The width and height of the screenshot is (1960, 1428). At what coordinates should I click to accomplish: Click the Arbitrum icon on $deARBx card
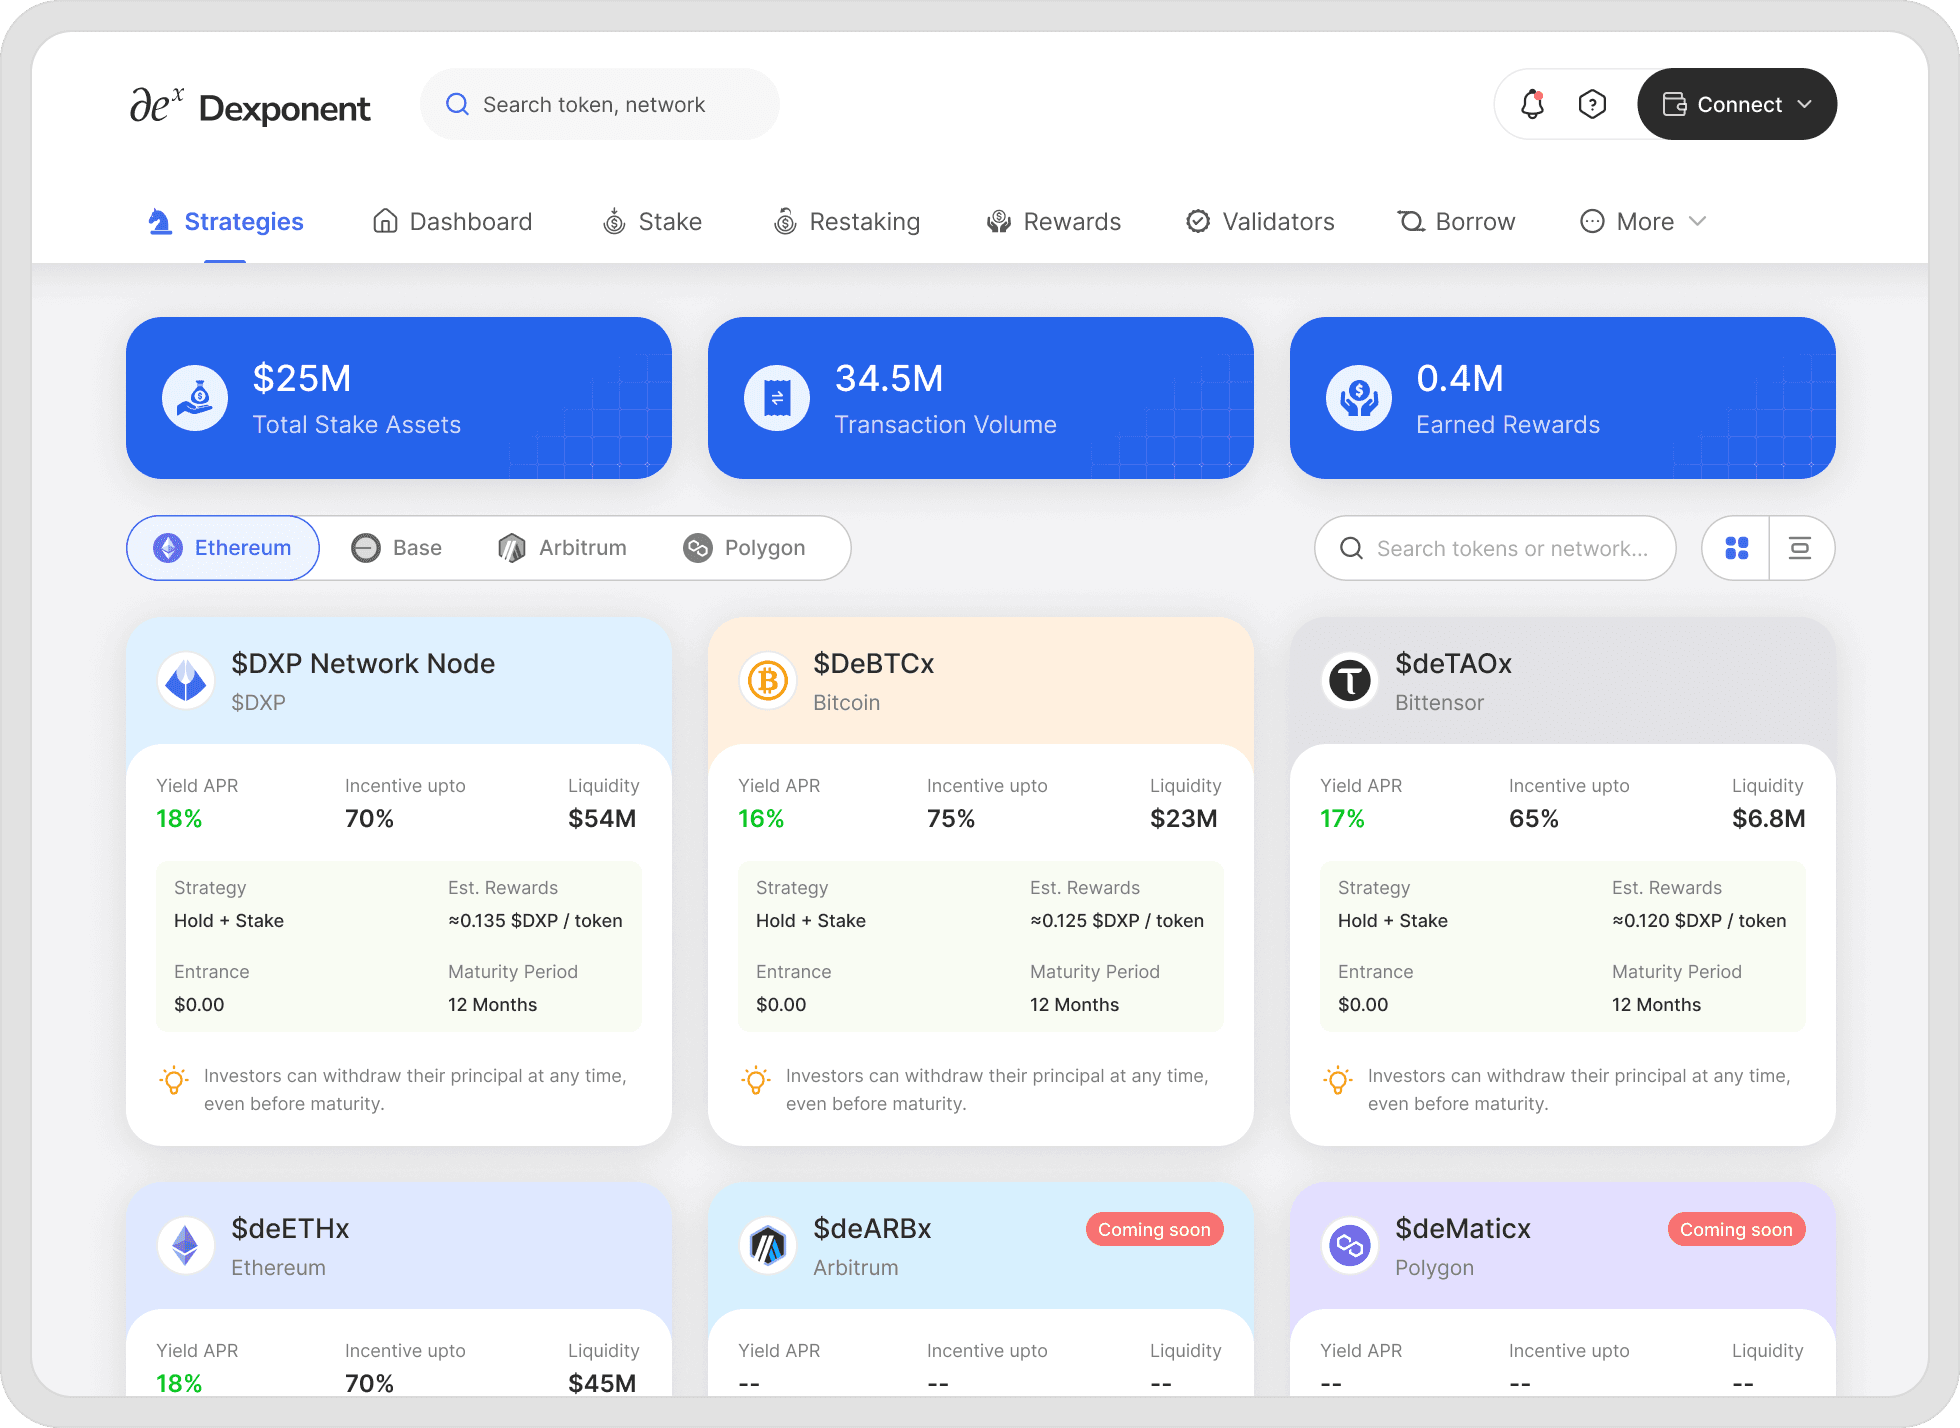click(768, 1246)
